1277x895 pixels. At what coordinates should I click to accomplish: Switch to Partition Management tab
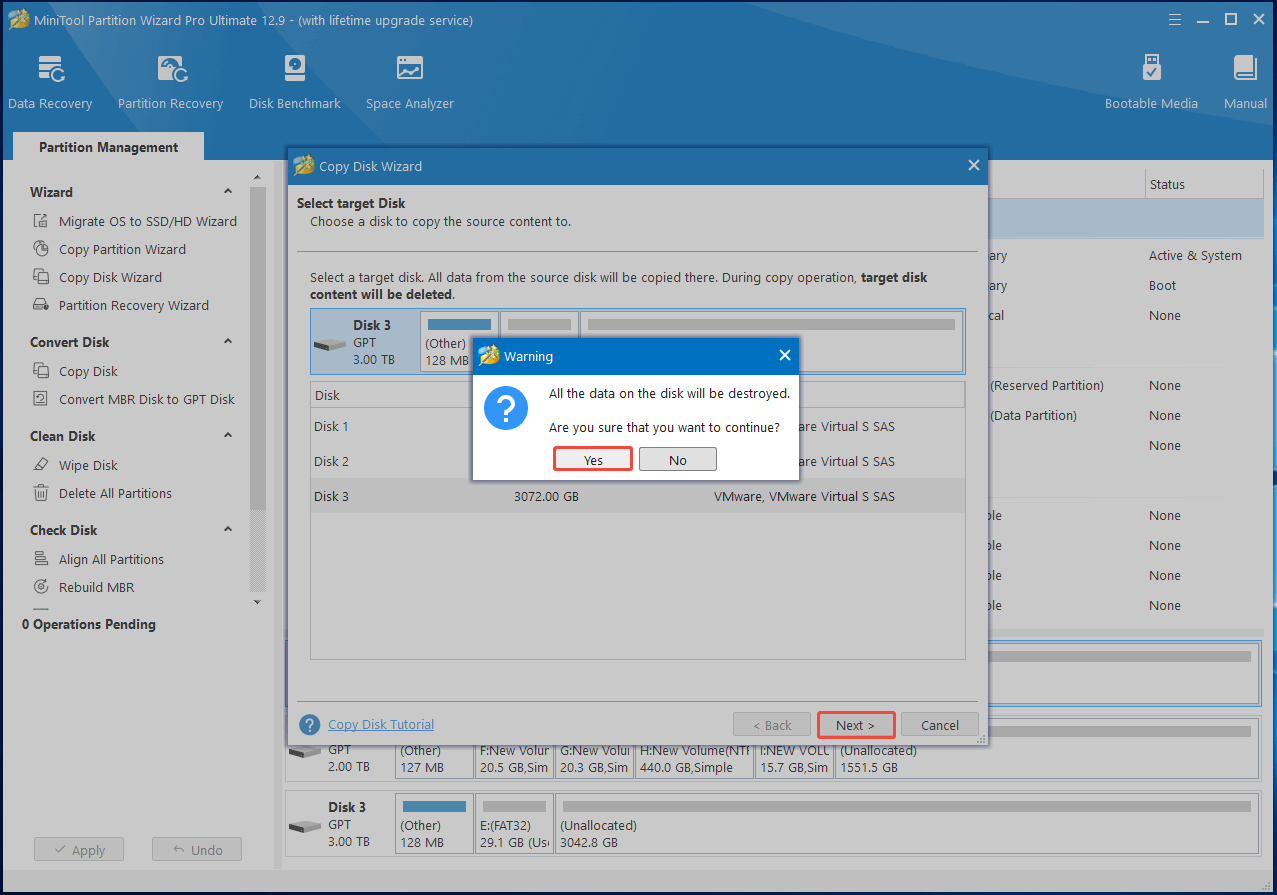[109, 147]
